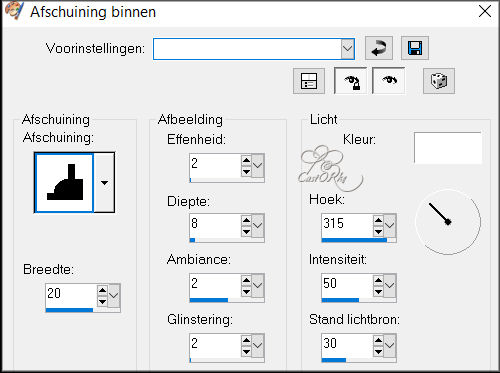Toggle the proof eye button
The height and width of the screenshot is (373, 500).
(389, 81)
